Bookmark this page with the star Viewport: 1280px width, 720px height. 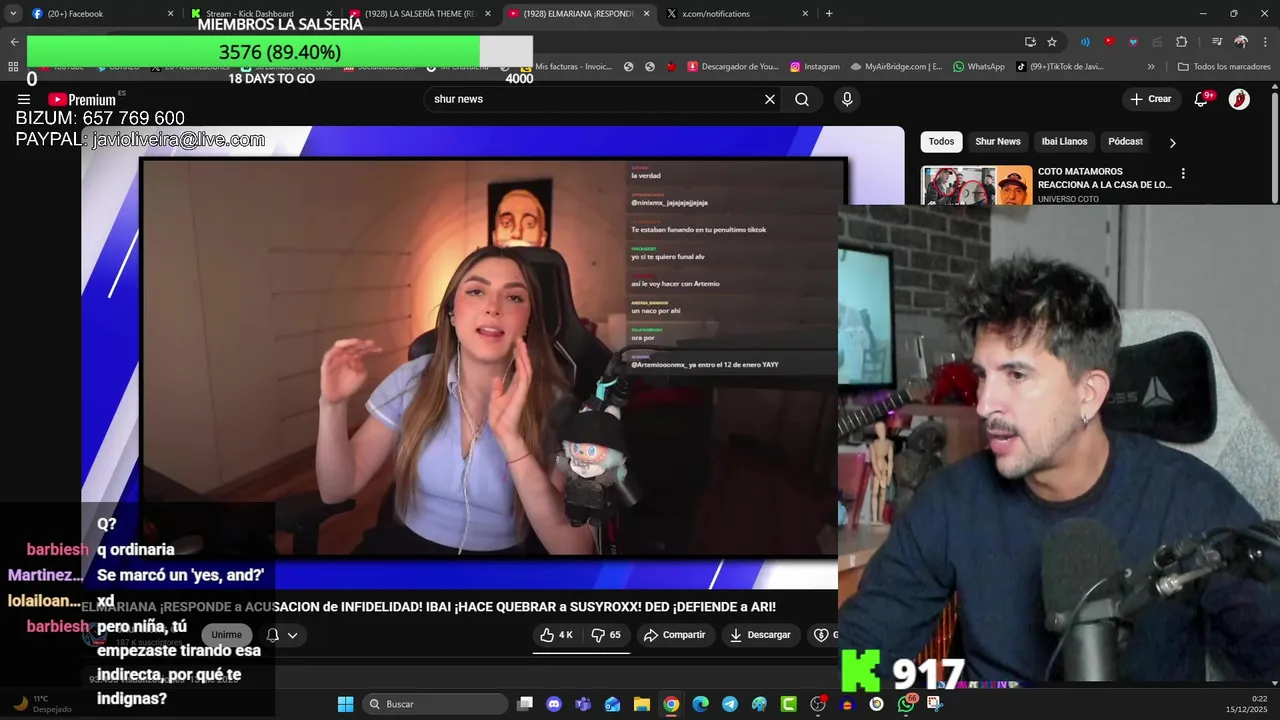[1052, 42]
